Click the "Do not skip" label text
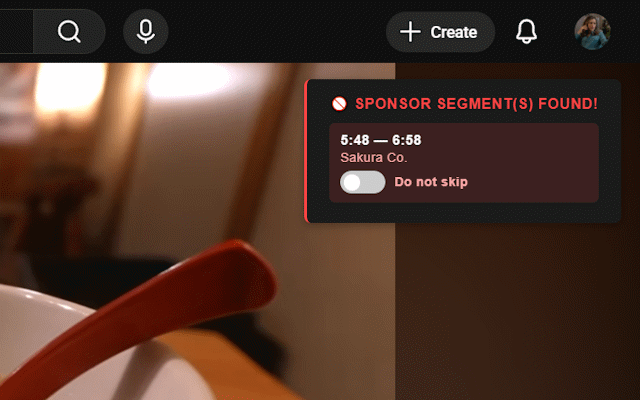Image resolution: width=640 pixels, height=400 pixels. point(431,182)
